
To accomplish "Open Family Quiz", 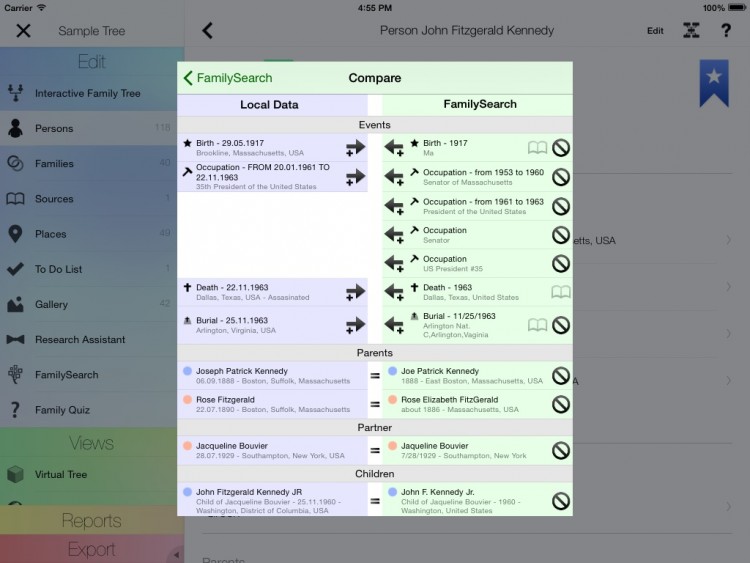I will [x=92, y=410].
